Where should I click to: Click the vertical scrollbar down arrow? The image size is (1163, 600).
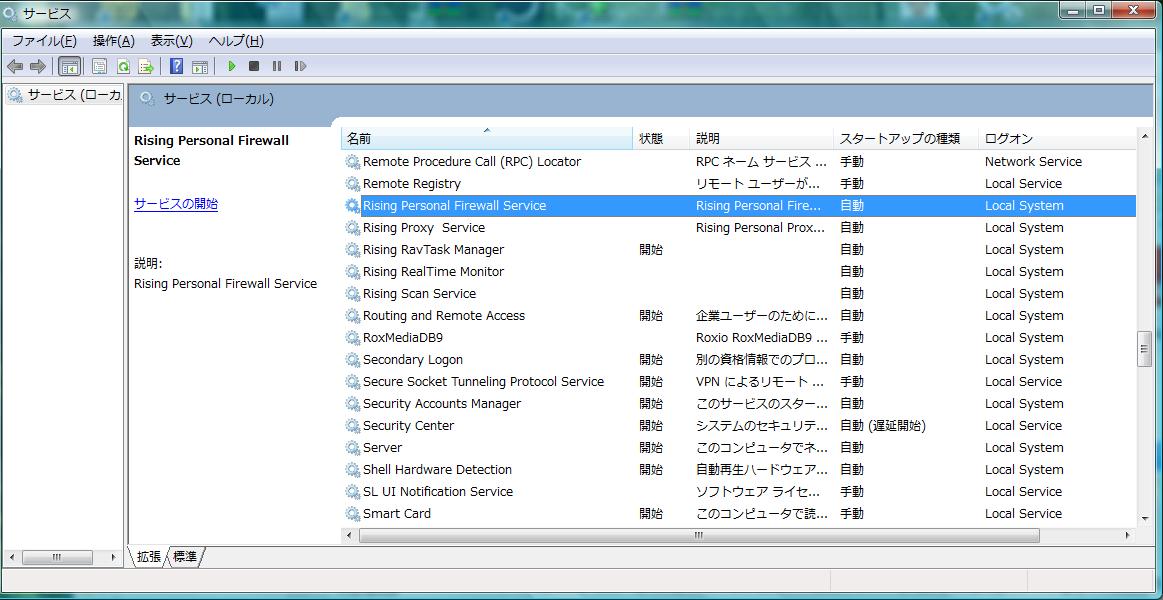pyautogui.click(x=1145, y=519)
